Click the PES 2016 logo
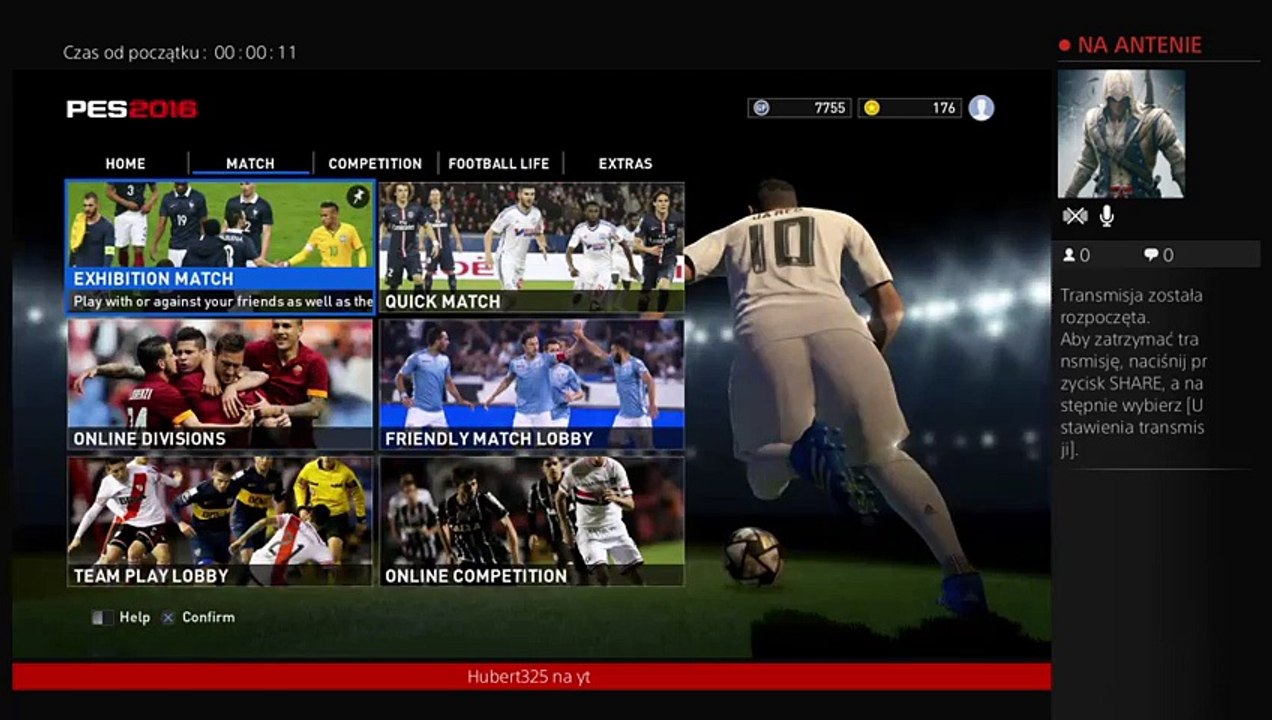The width and height of the screenshot is (1272, 720). click(x=132, y=109)
